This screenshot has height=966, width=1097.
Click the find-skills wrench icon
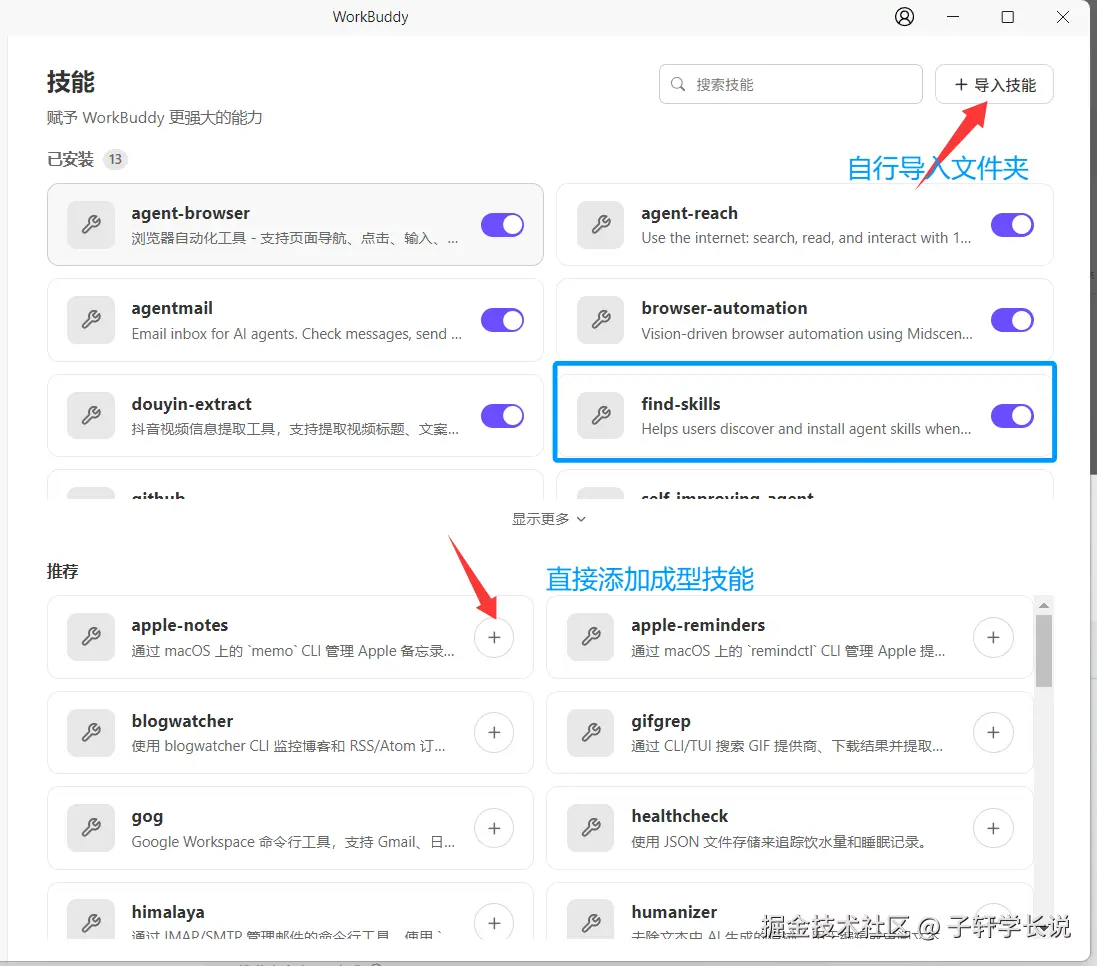(x=600, y=415)
